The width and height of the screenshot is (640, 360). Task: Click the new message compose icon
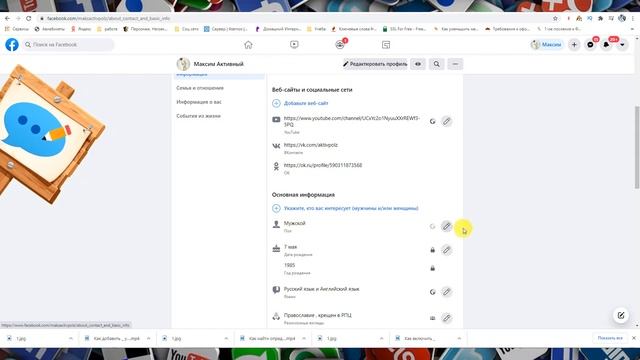621,315
